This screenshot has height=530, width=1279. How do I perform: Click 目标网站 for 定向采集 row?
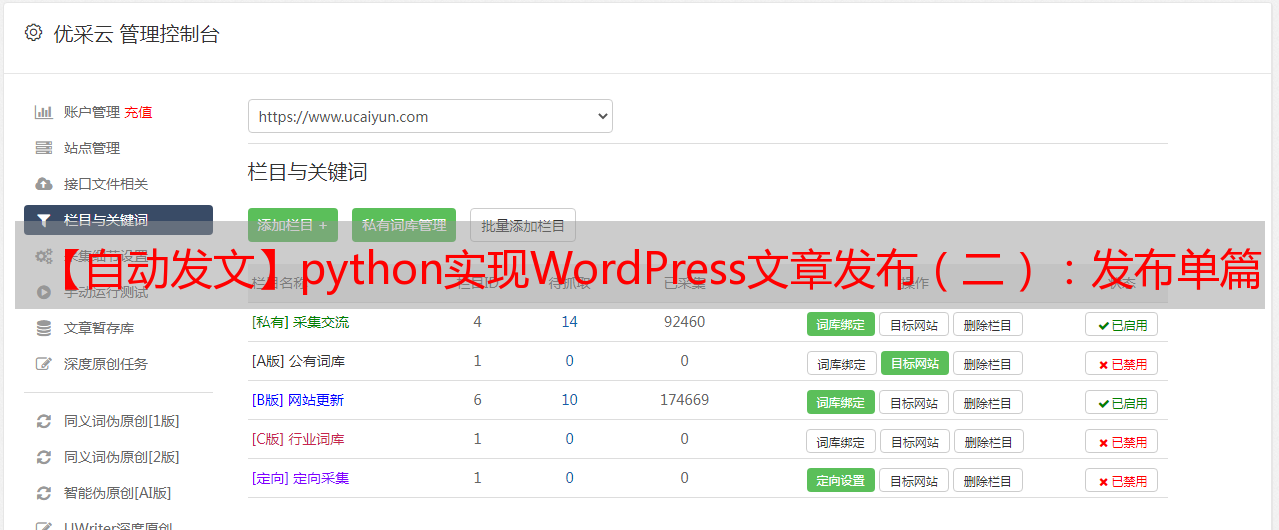[914, 480]
